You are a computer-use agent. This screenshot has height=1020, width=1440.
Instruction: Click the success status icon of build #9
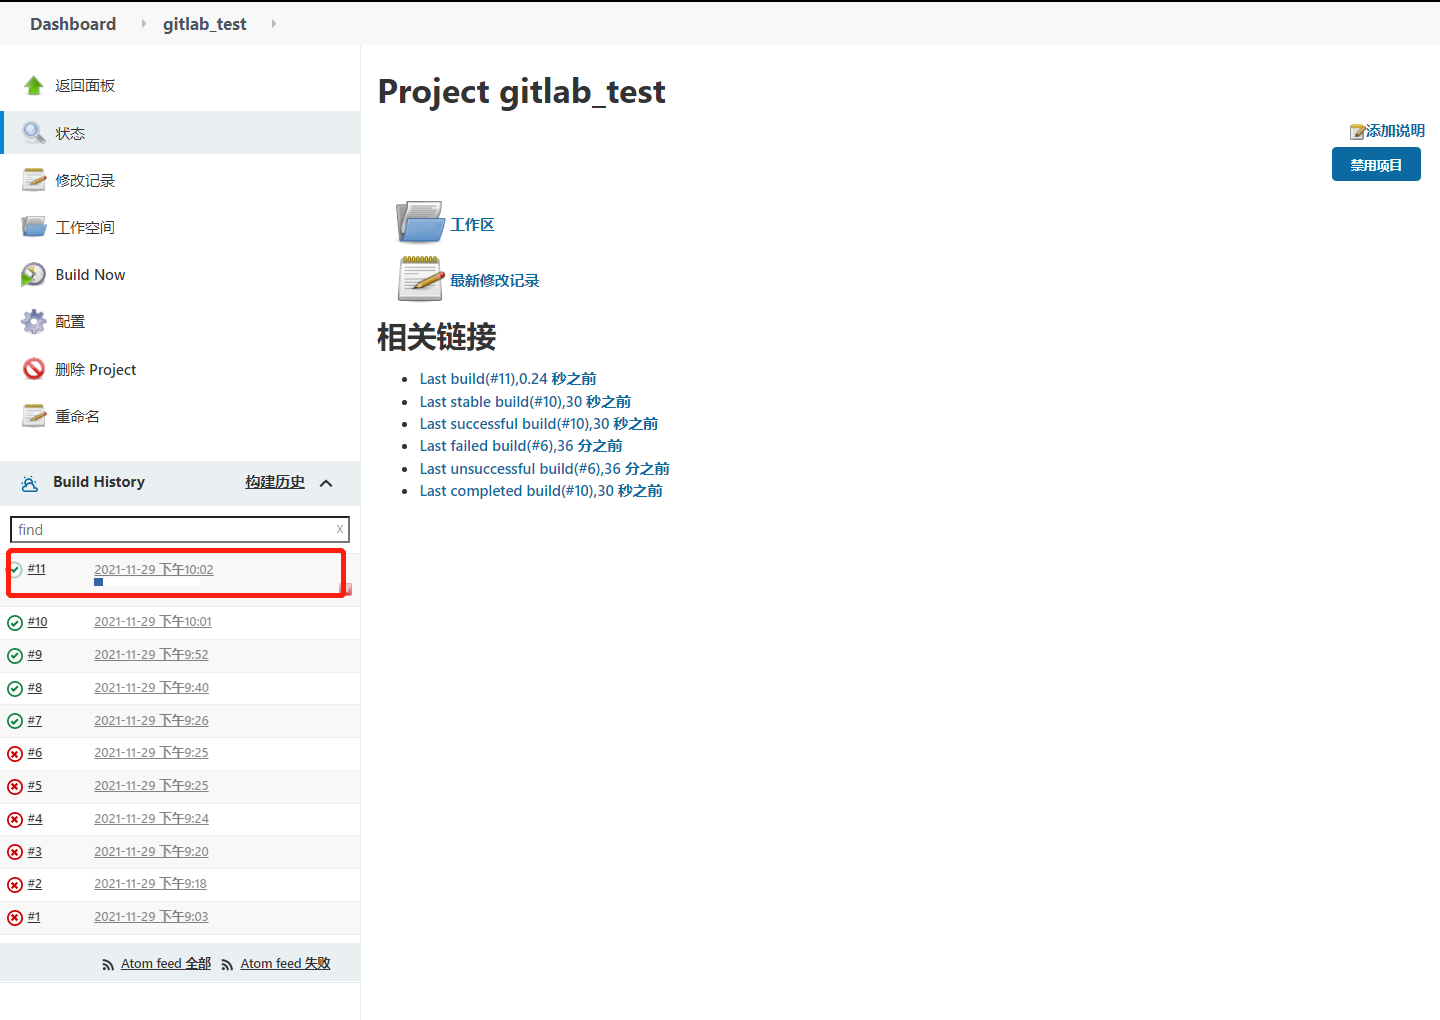[x=15, y=656]
